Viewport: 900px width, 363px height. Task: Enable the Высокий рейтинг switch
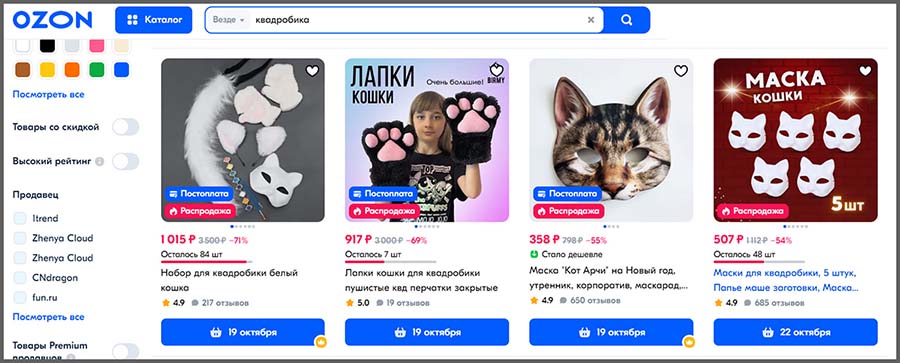pos(126,161)
